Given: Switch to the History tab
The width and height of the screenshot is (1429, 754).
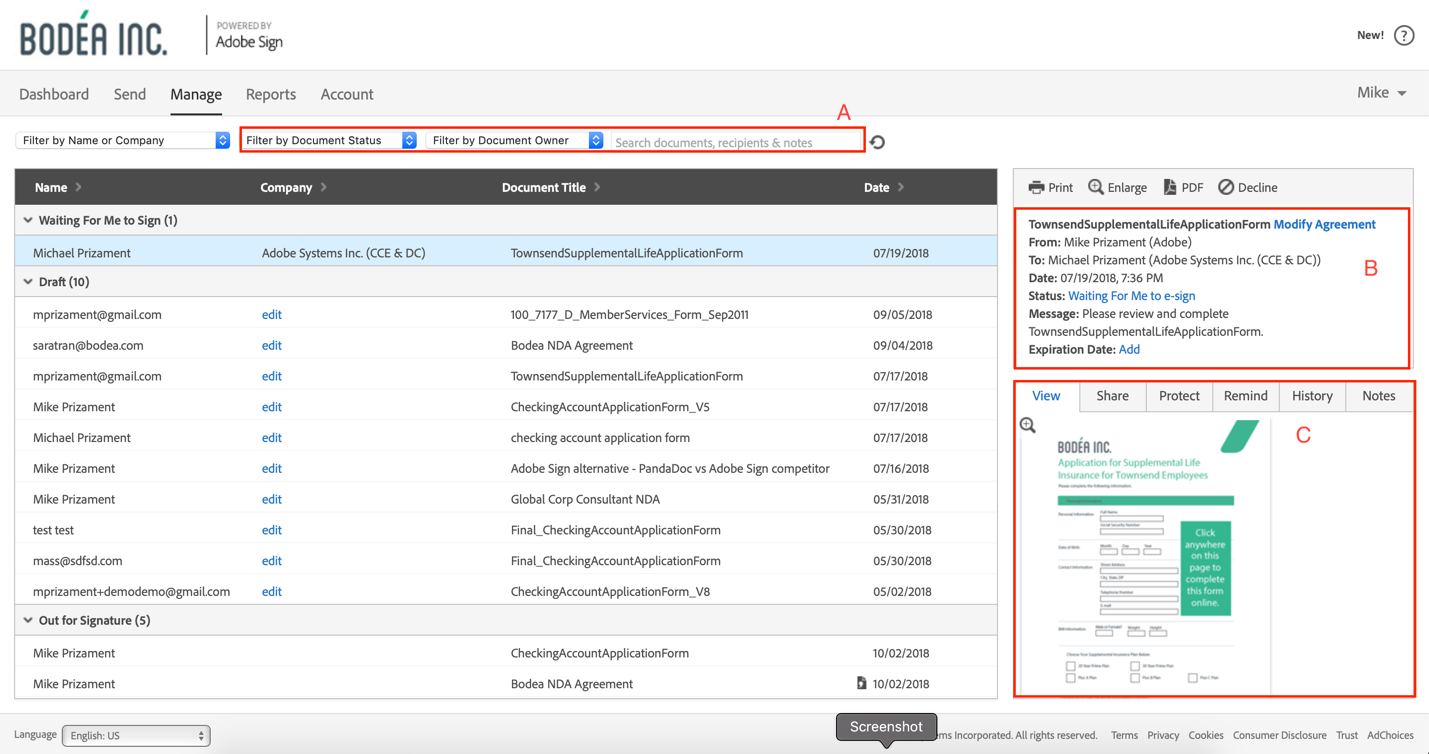Looking at the screenshot, I should (x=1312, y=396).
